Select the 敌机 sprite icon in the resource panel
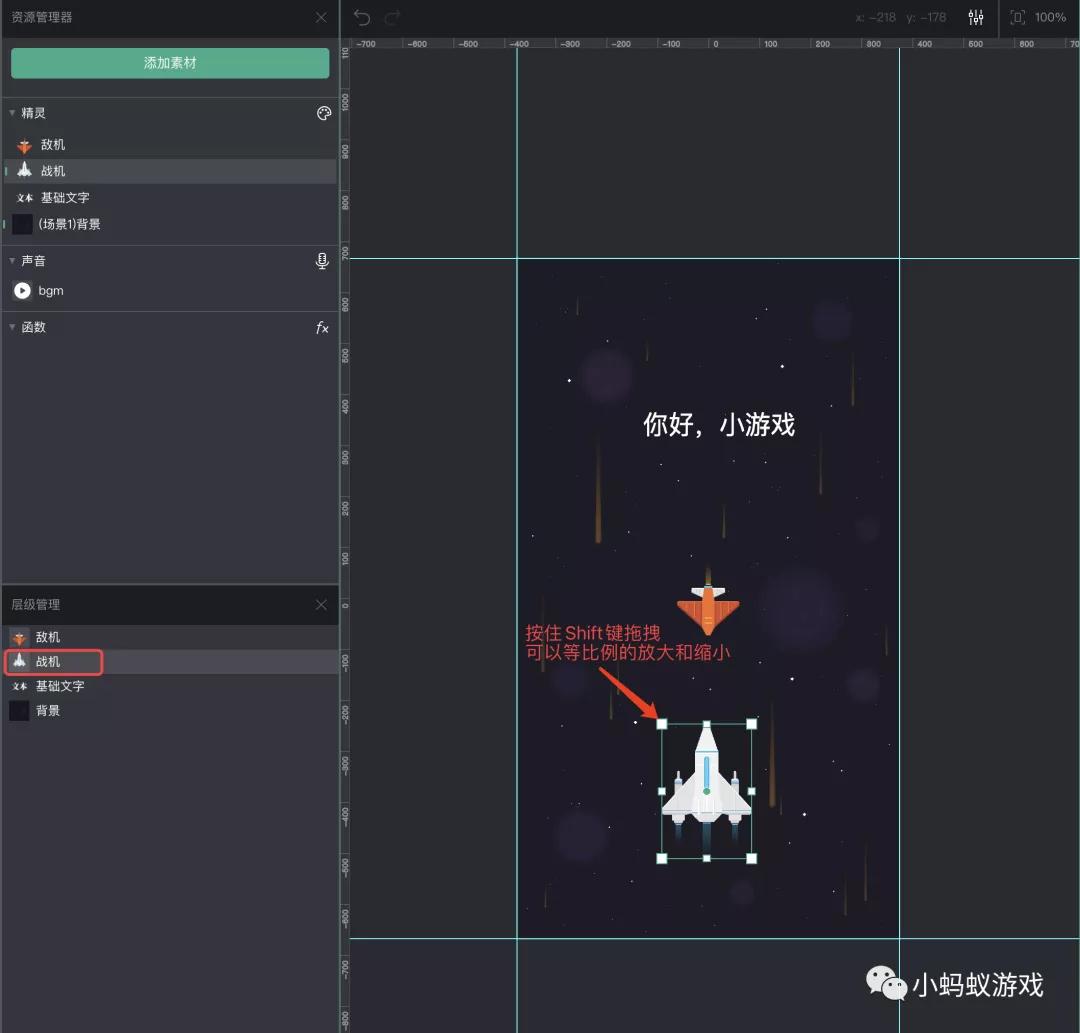This screenshot has height=1033, width=1080. (23, 144)
